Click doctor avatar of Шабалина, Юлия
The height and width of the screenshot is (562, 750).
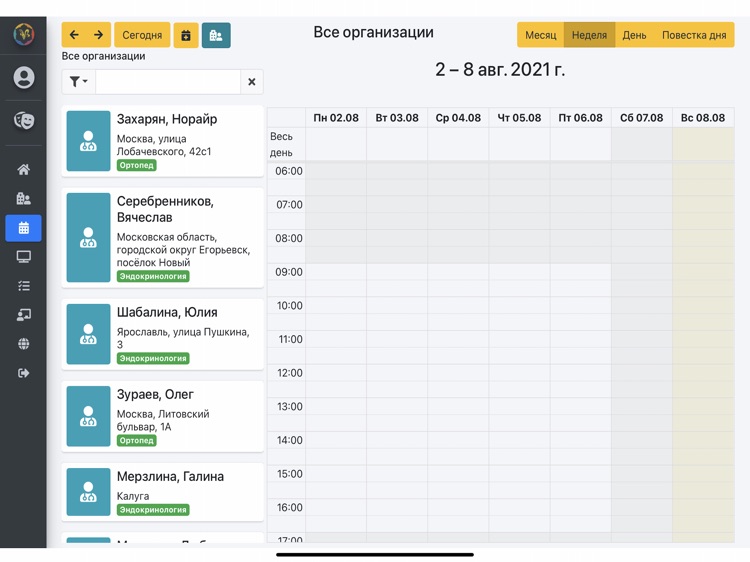[88, 334]
